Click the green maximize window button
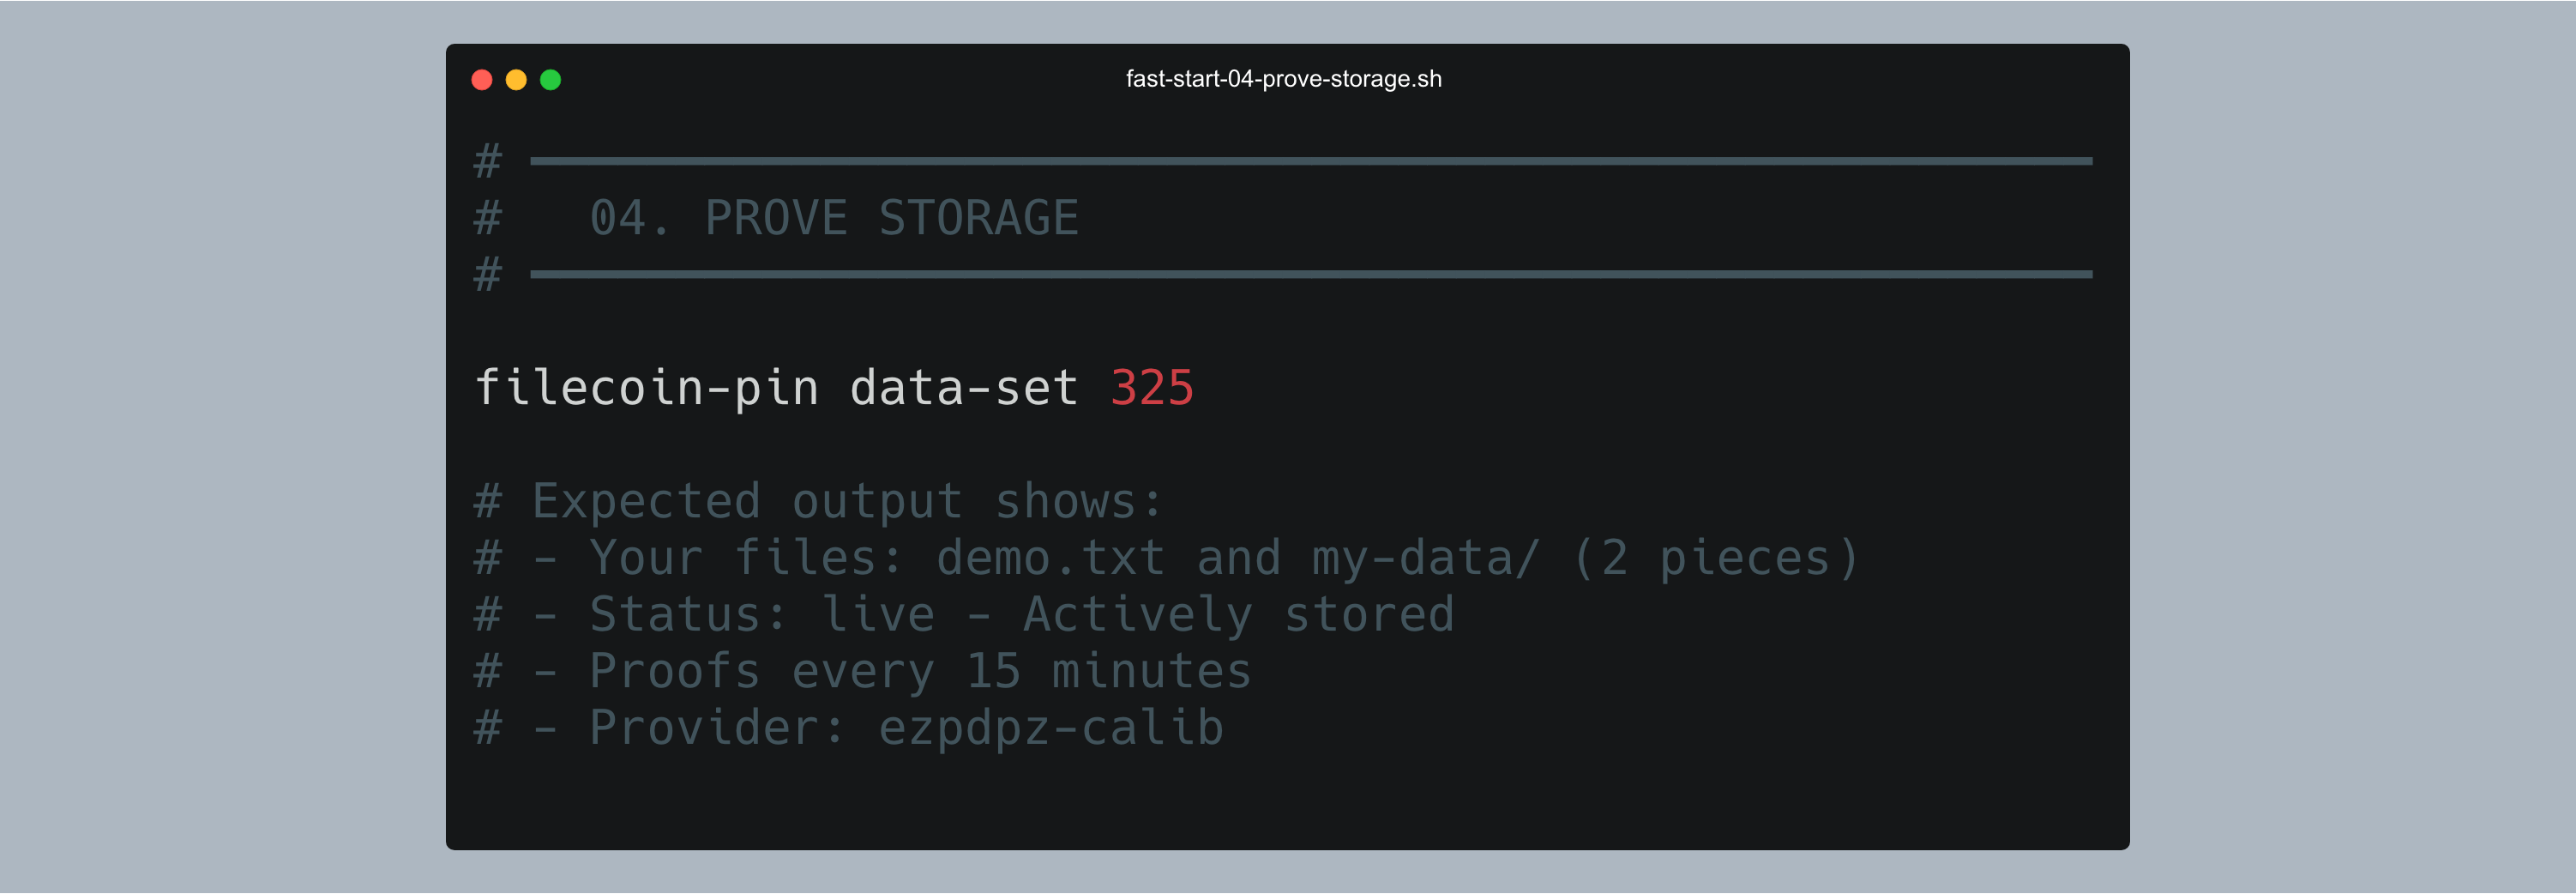Image resolution: width=2576 pixels, height=894 pixels. click(550, 80)
